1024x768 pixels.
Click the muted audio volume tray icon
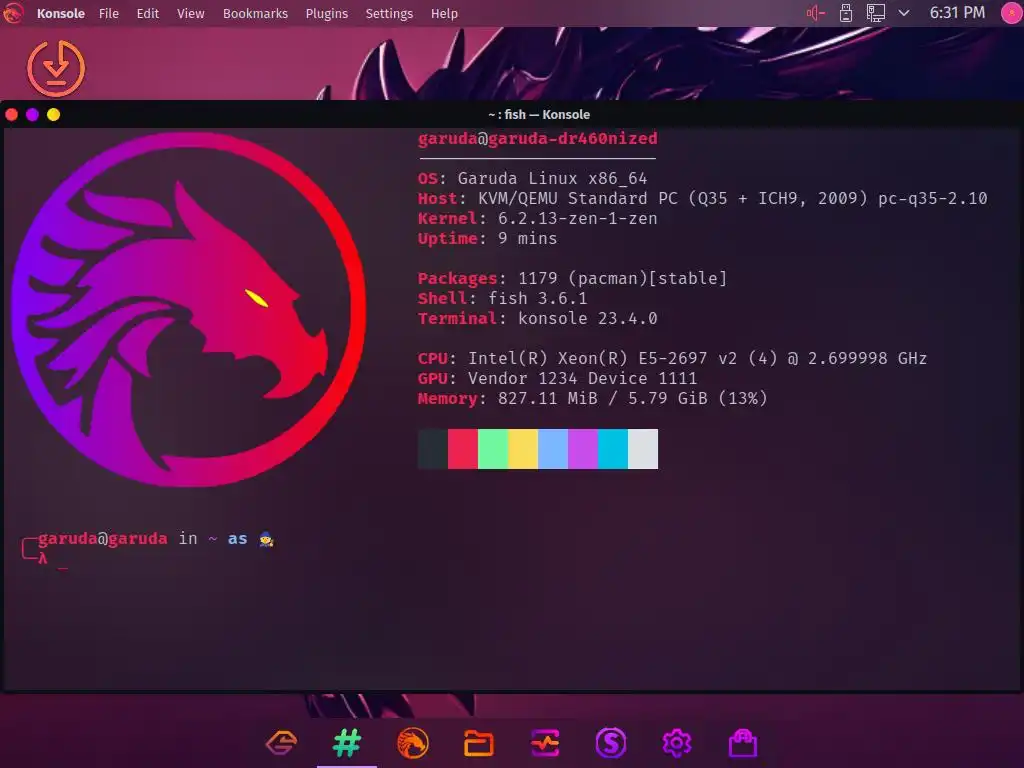(816, 13)
